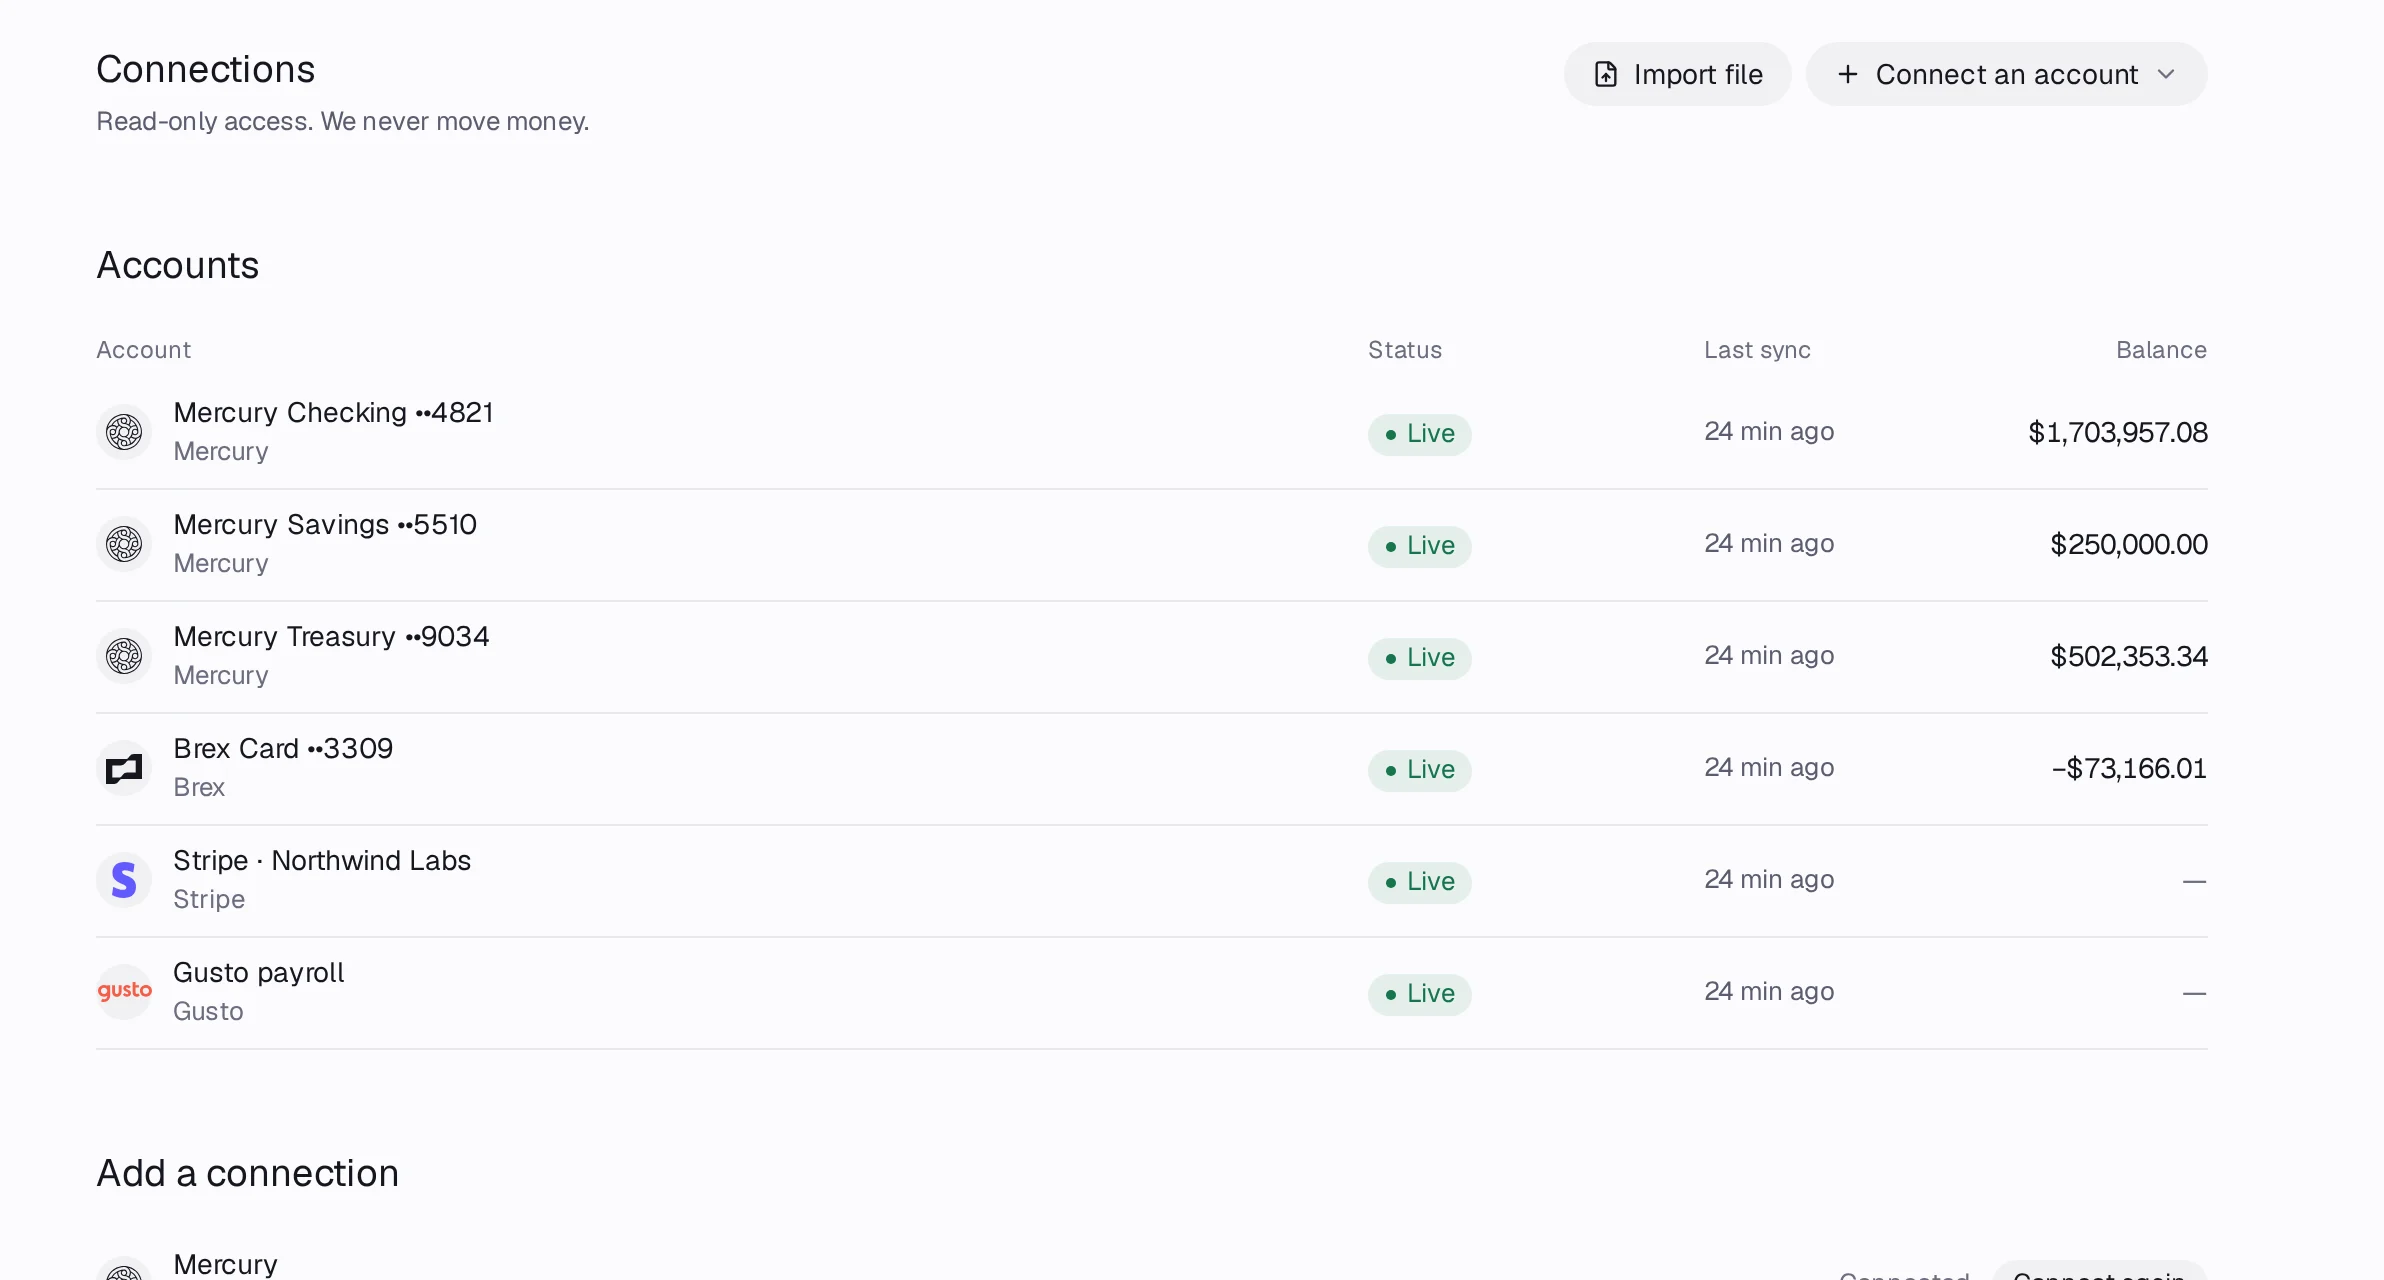The height and width of the screenshot is (1280, 2384).
Task: Click the Last sync column header
Action: click(x=1757, y=350)
